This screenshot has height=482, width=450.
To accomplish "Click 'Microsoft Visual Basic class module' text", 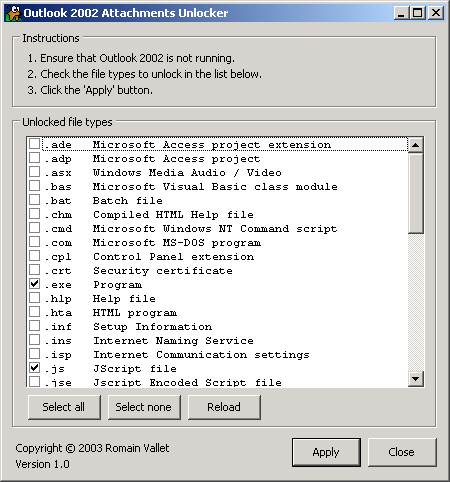I will tap(215, 187).
